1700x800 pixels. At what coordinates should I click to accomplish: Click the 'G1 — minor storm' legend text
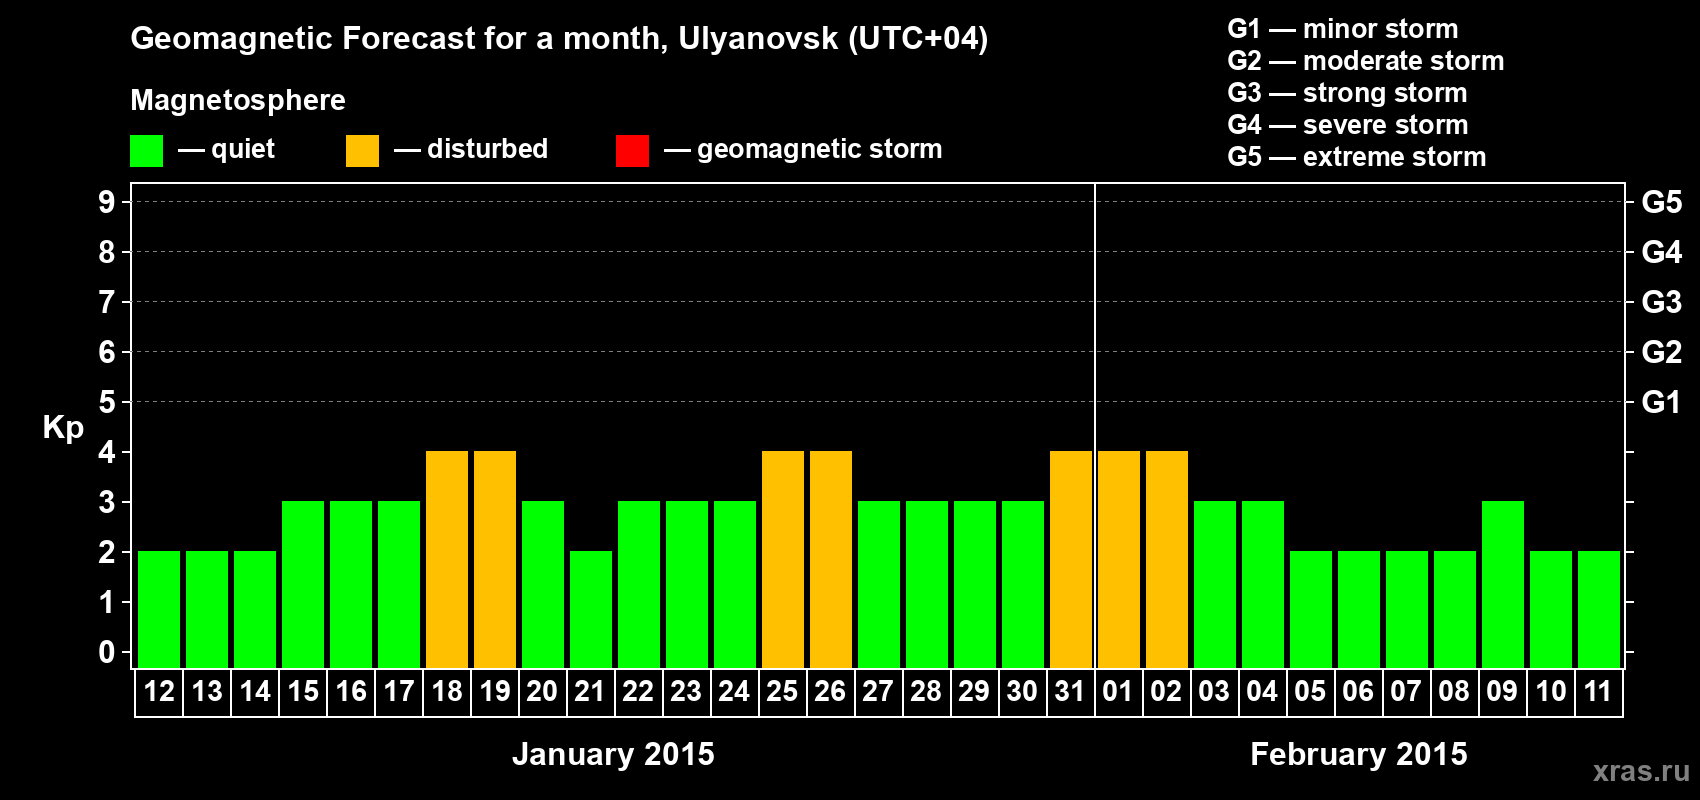[1343, 29]
